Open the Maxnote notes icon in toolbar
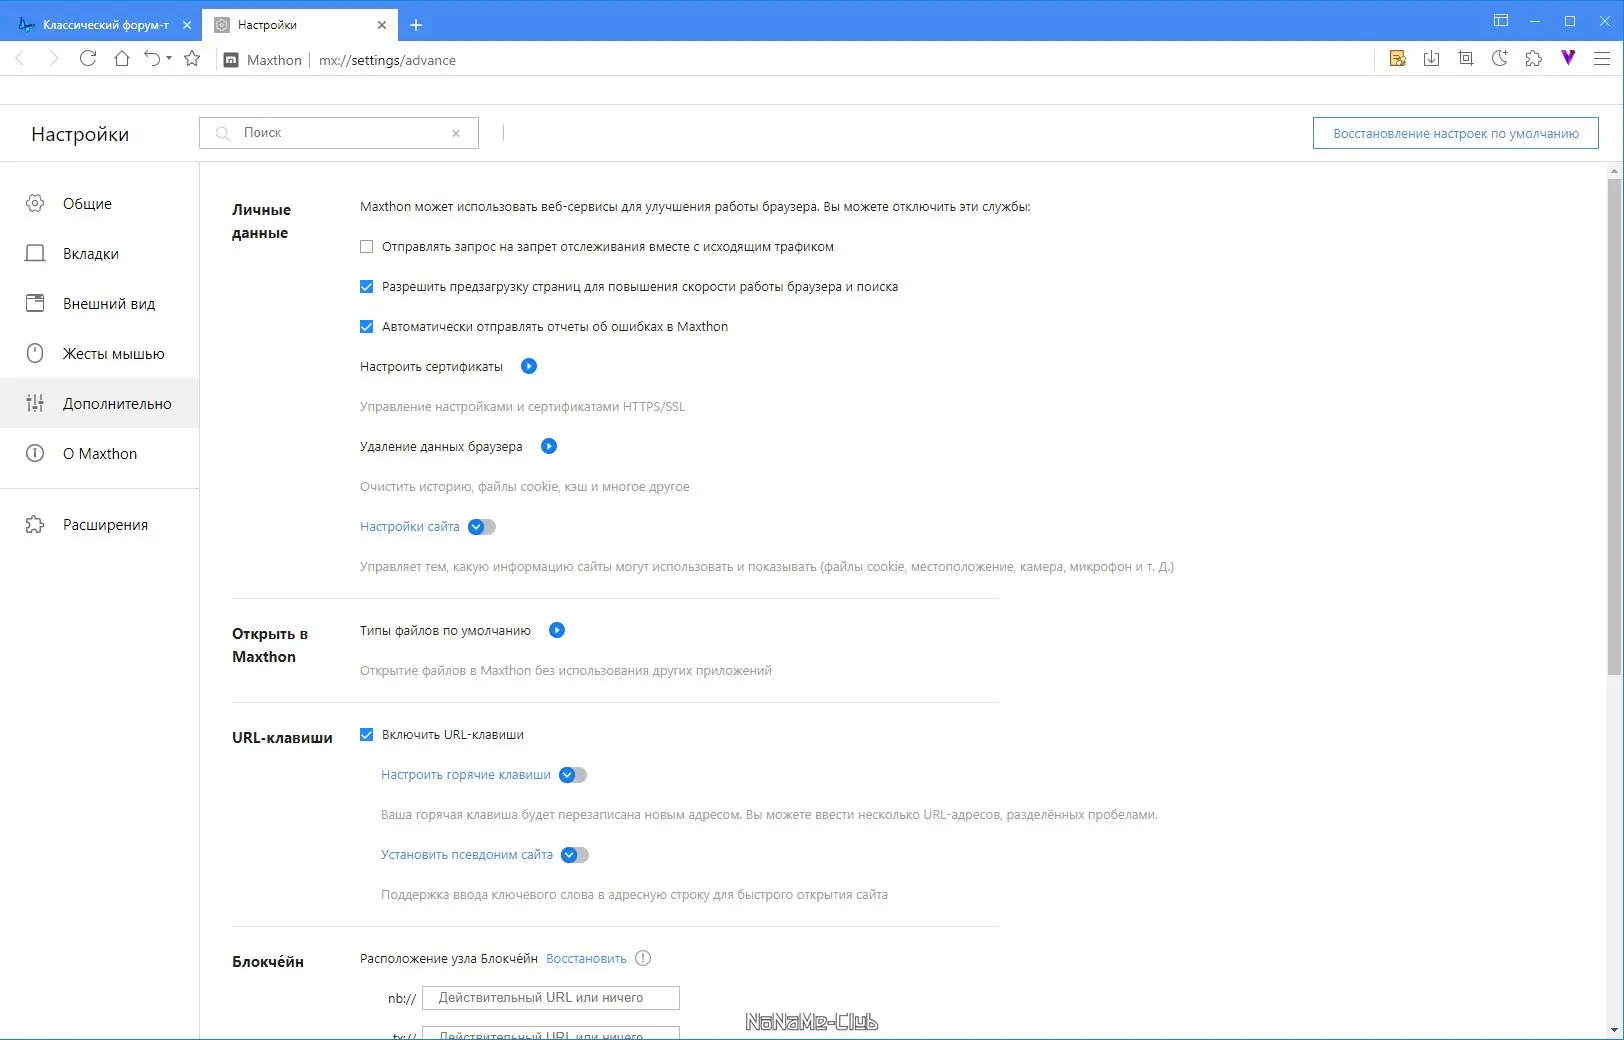The image size is (1624, 1040). [1398, 59]
